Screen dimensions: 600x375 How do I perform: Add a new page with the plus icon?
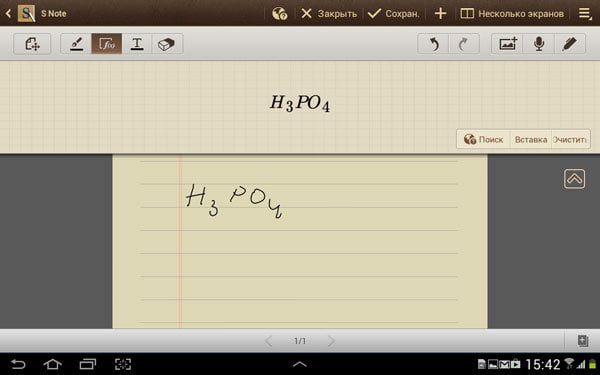click(440, 14)
